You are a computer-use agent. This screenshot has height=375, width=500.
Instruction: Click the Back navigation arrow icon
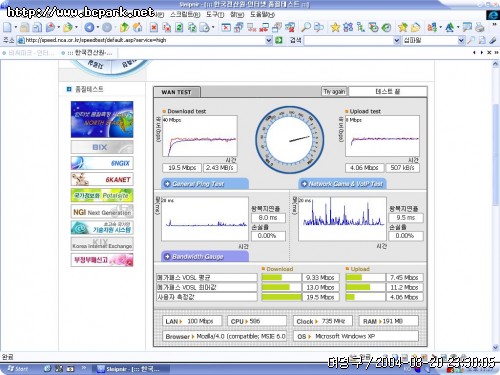(89, 28)
